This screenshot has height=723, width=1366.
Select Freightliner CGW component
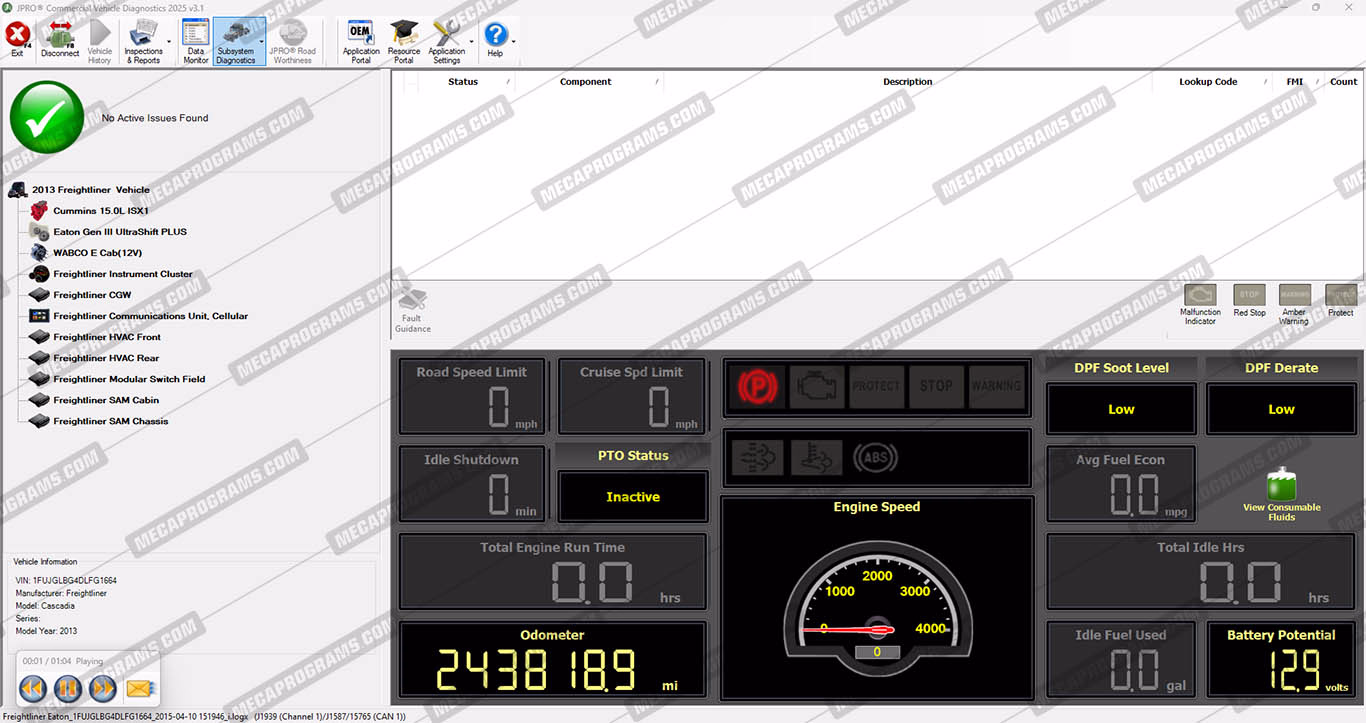point(92,295)
